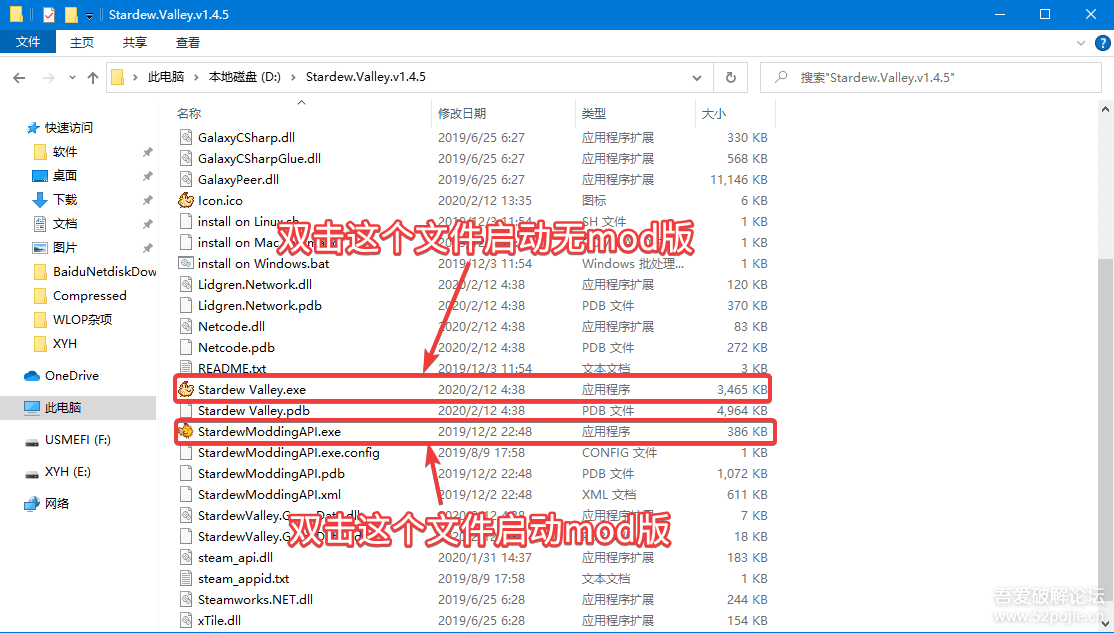Open the BaiduNetdiskDow folder in sidebar
Screen dimensions: 1114x633
pos(104,271)
